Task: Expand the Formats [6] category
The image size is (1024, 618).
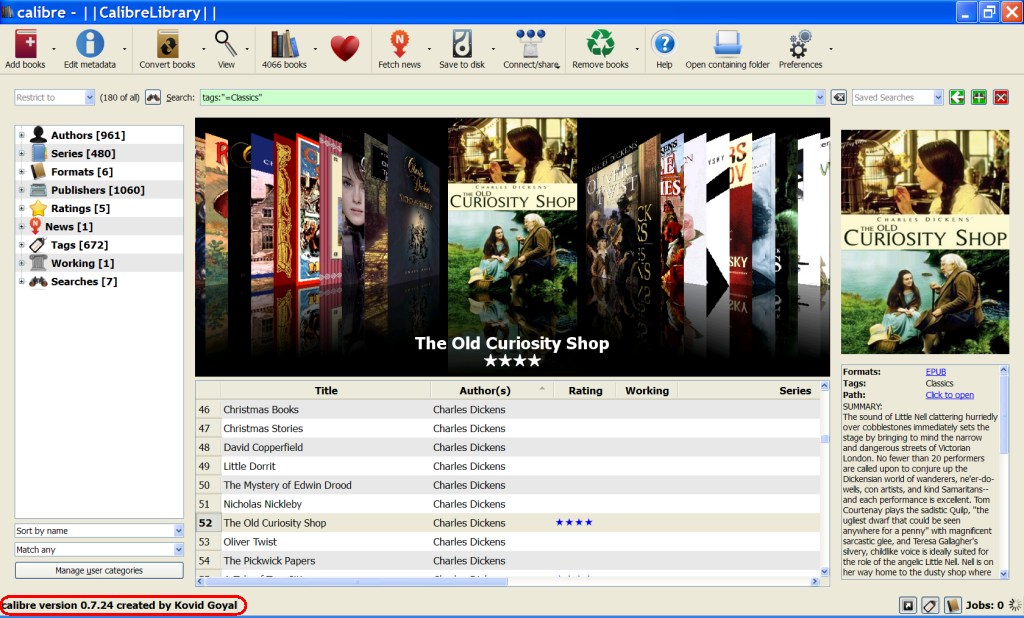Action: (22, 172)
